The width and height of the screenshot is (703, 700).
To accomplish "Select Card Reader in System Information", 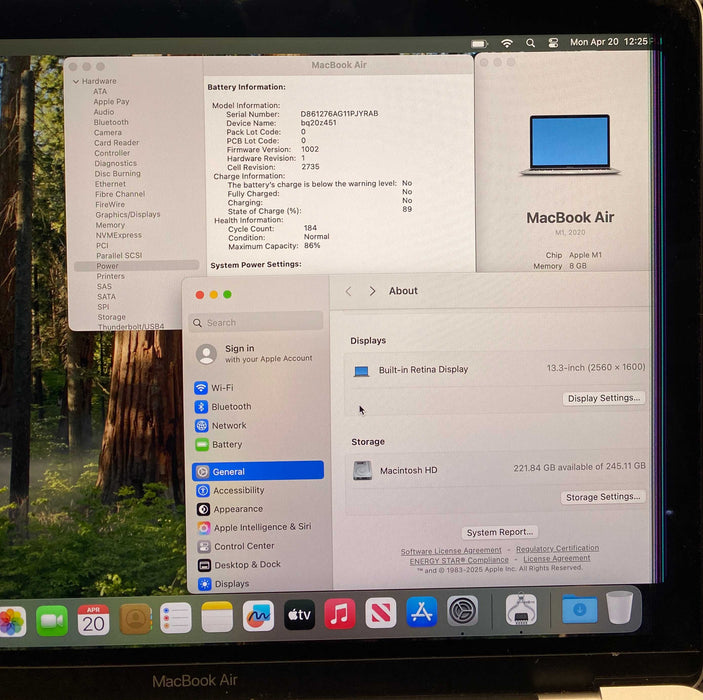I will click(117, 143).
